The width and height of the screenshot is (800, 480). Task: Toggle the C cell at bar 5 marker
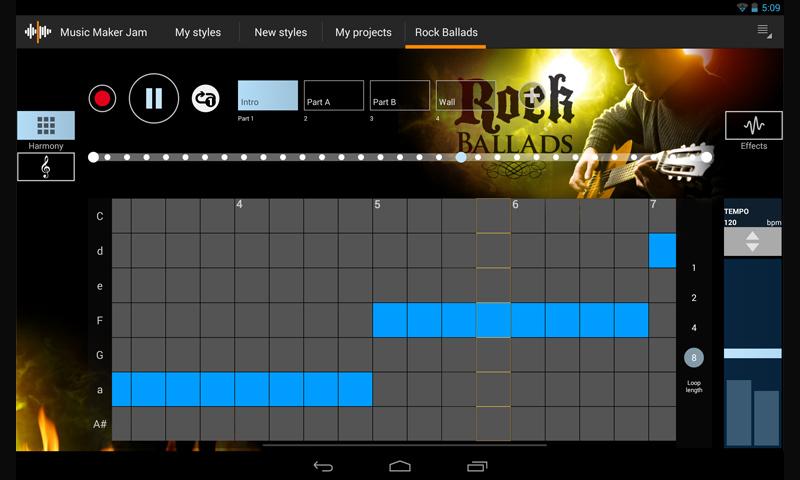(x=390, y=216)
